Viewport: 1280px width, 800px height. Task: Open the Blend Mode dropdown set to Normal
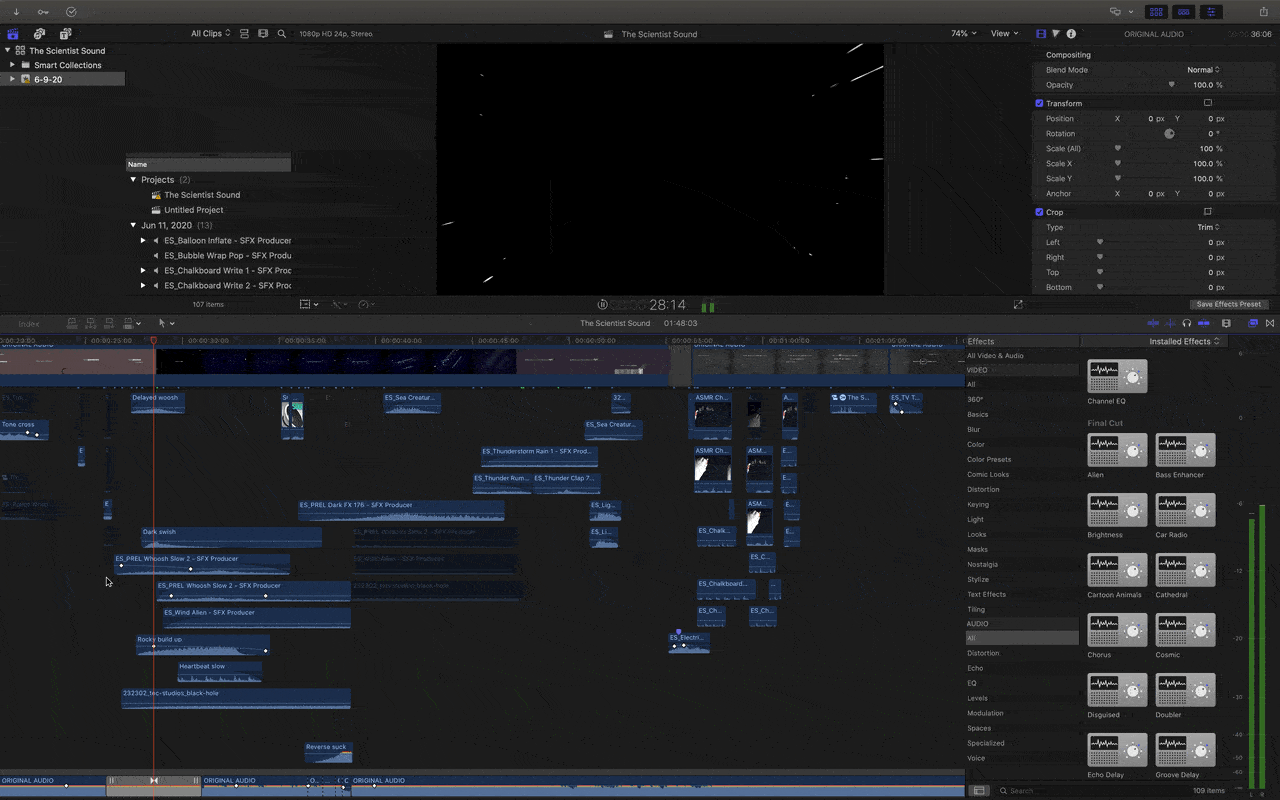coord(1207,69)
